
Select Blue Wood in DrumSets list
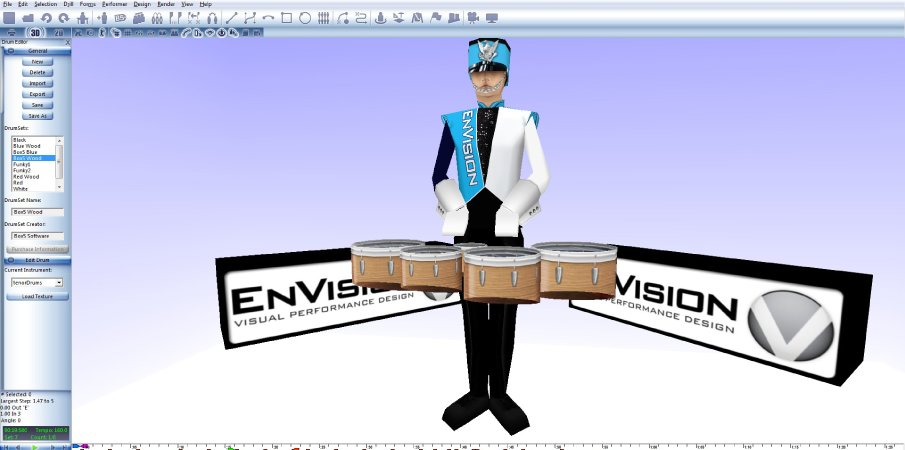pyautogui.click(x=27, y=145)
